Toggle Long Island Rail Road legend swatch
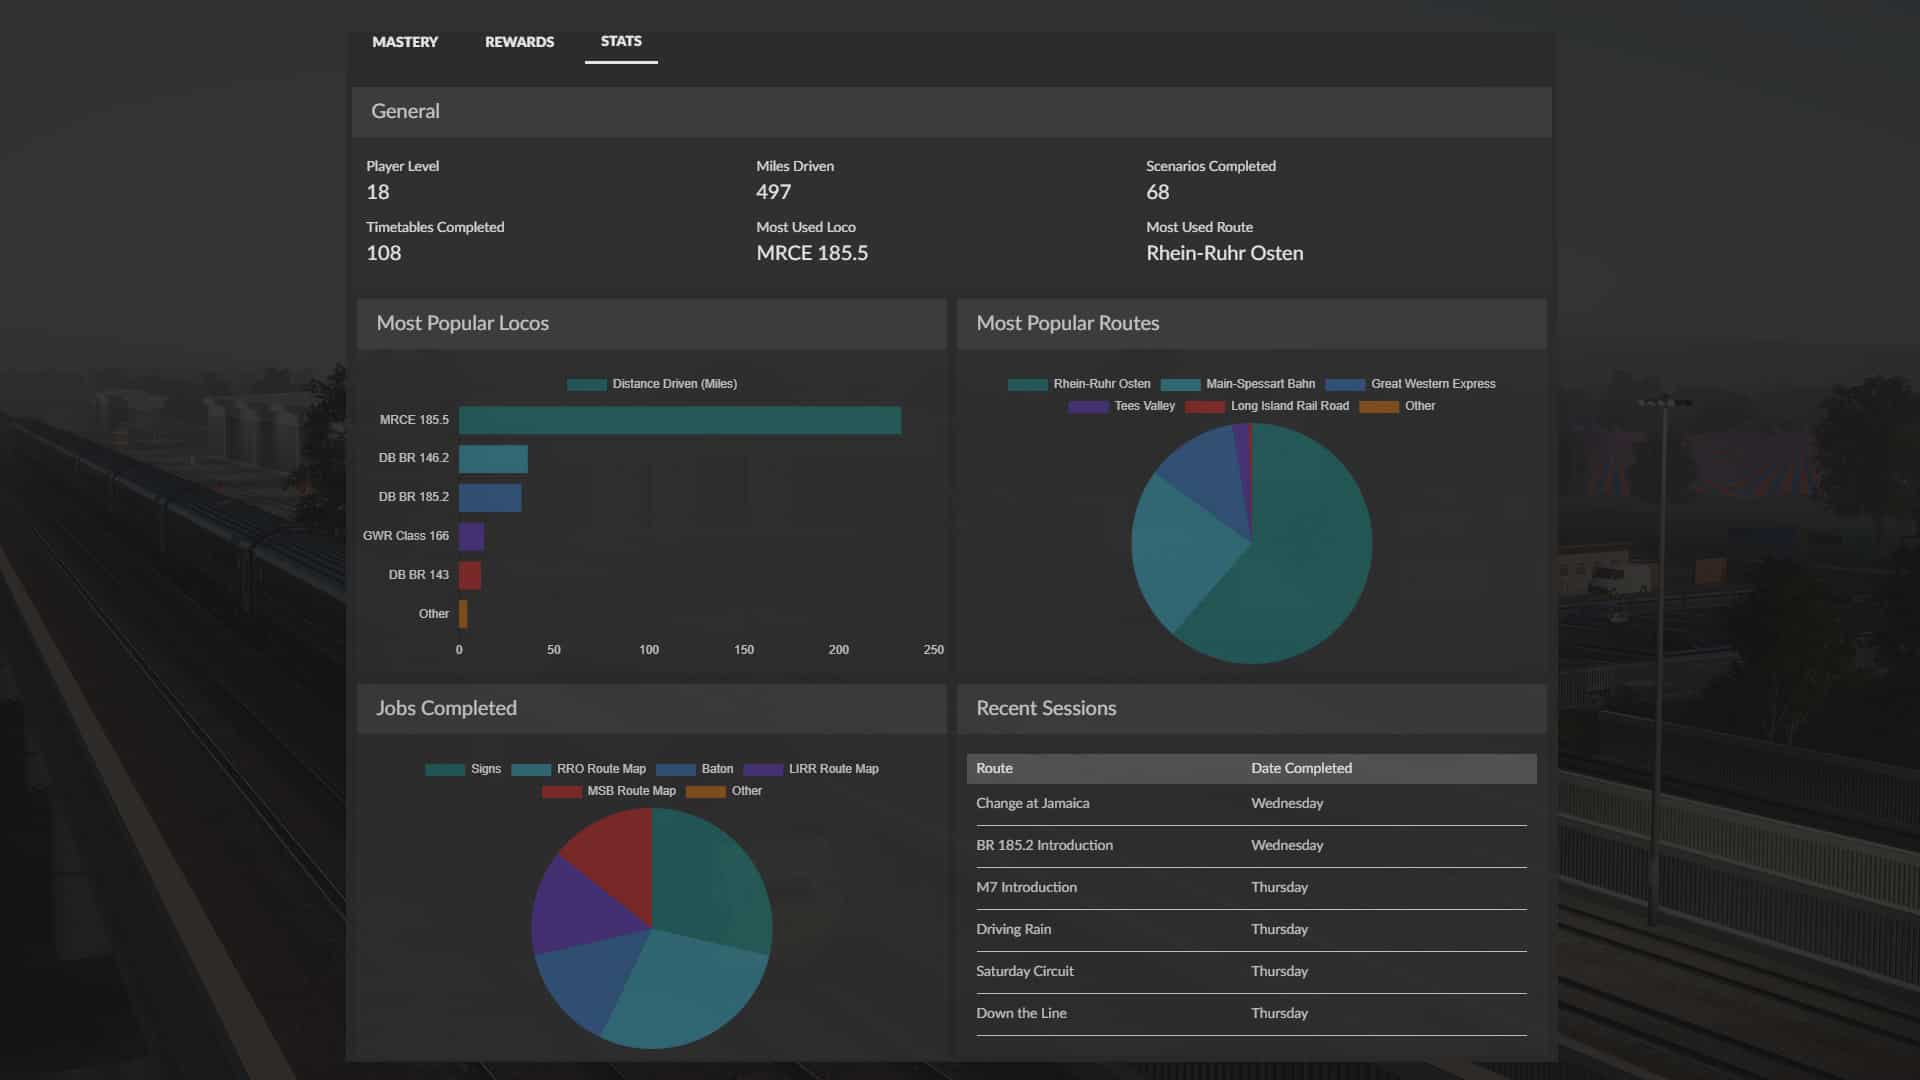This screenshot has width=1920, height=1080. point(1205,406)
